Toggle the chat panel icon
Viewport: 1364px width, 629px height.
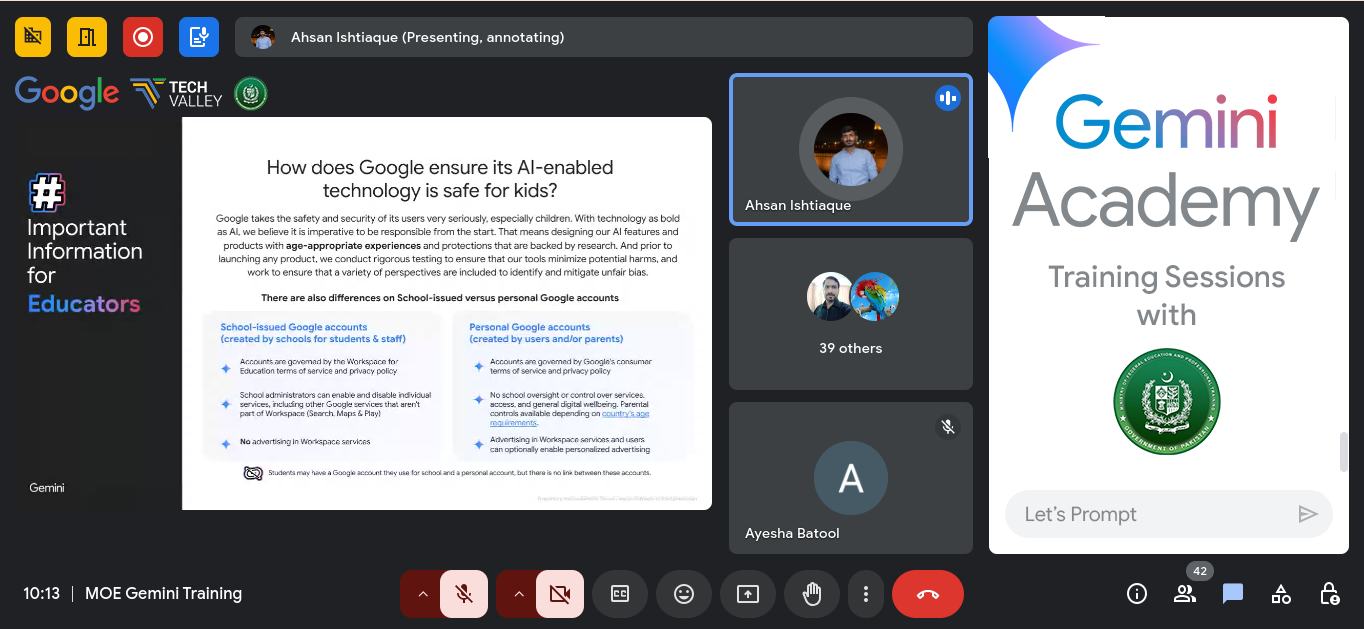(x=1233, y=594)
